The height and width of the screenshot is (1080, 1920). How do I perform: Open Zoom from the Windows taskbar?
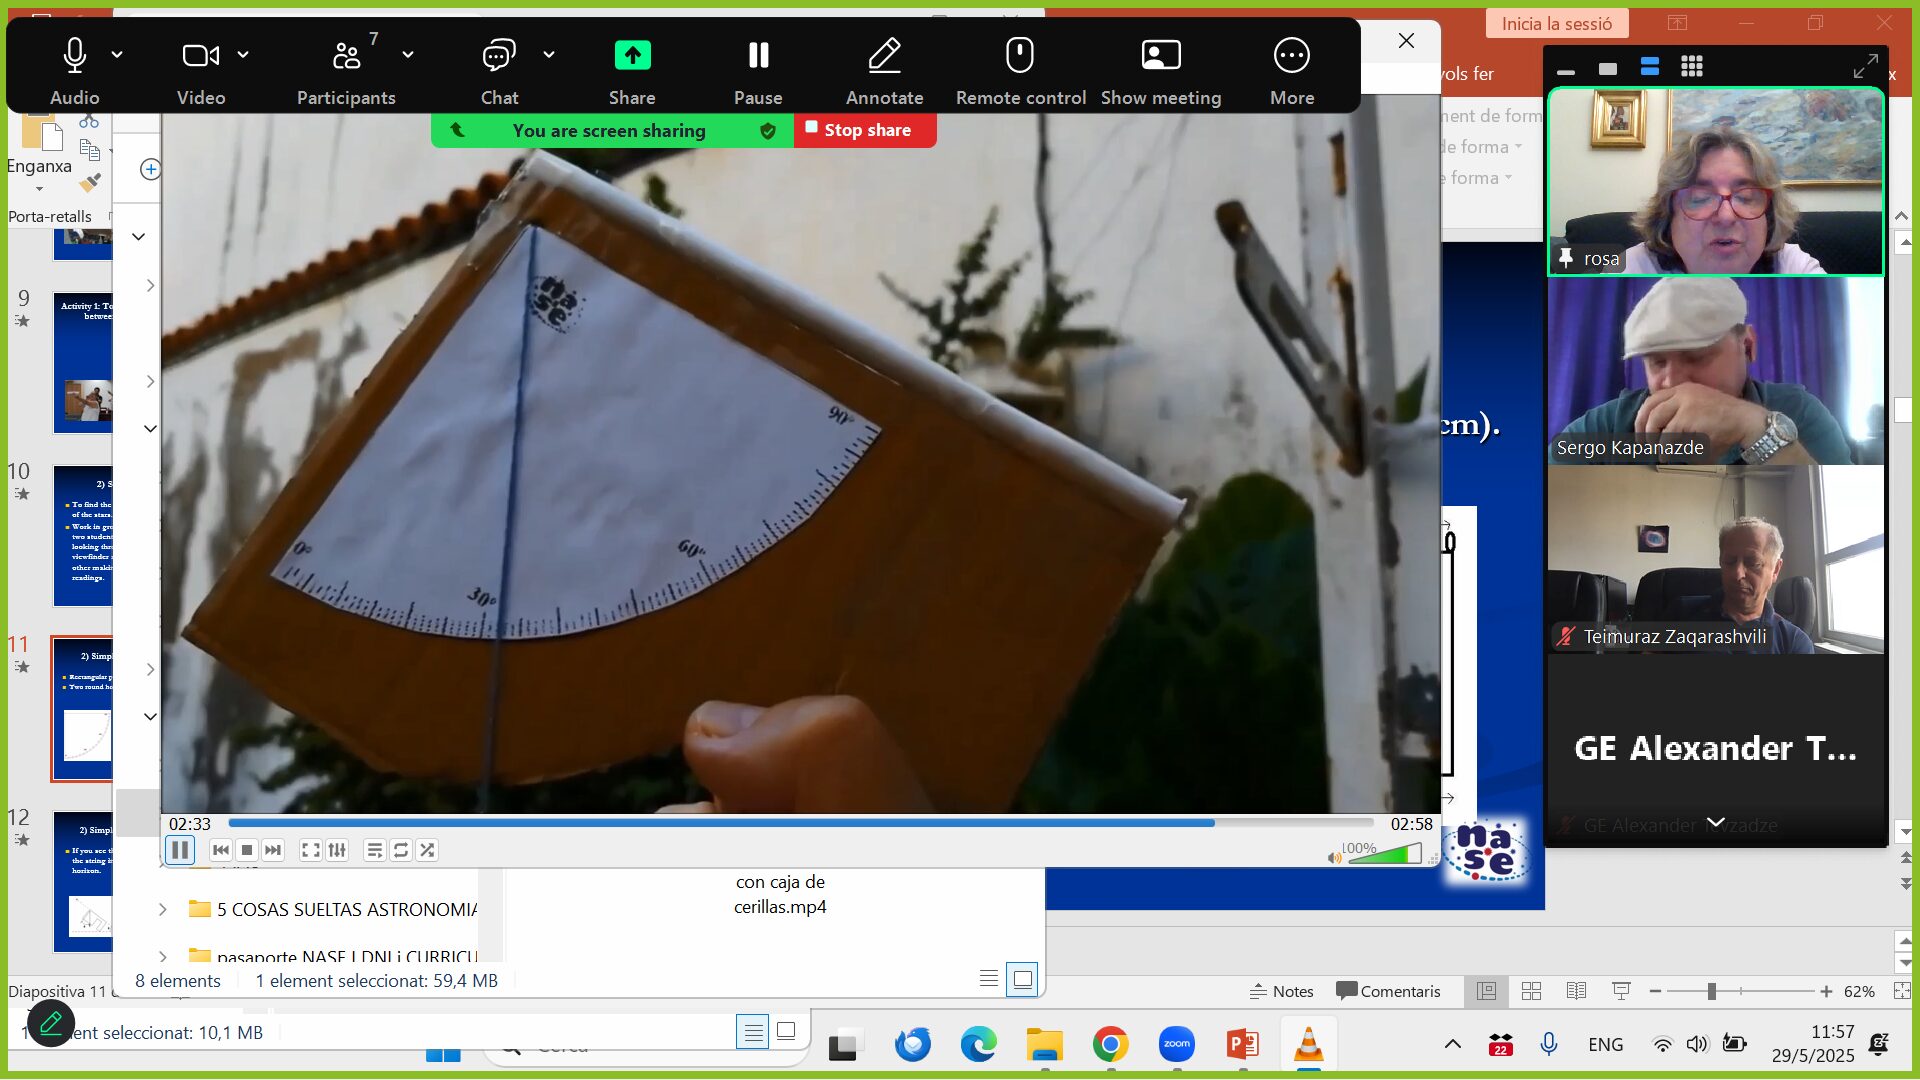(x=1177, y=1044)
